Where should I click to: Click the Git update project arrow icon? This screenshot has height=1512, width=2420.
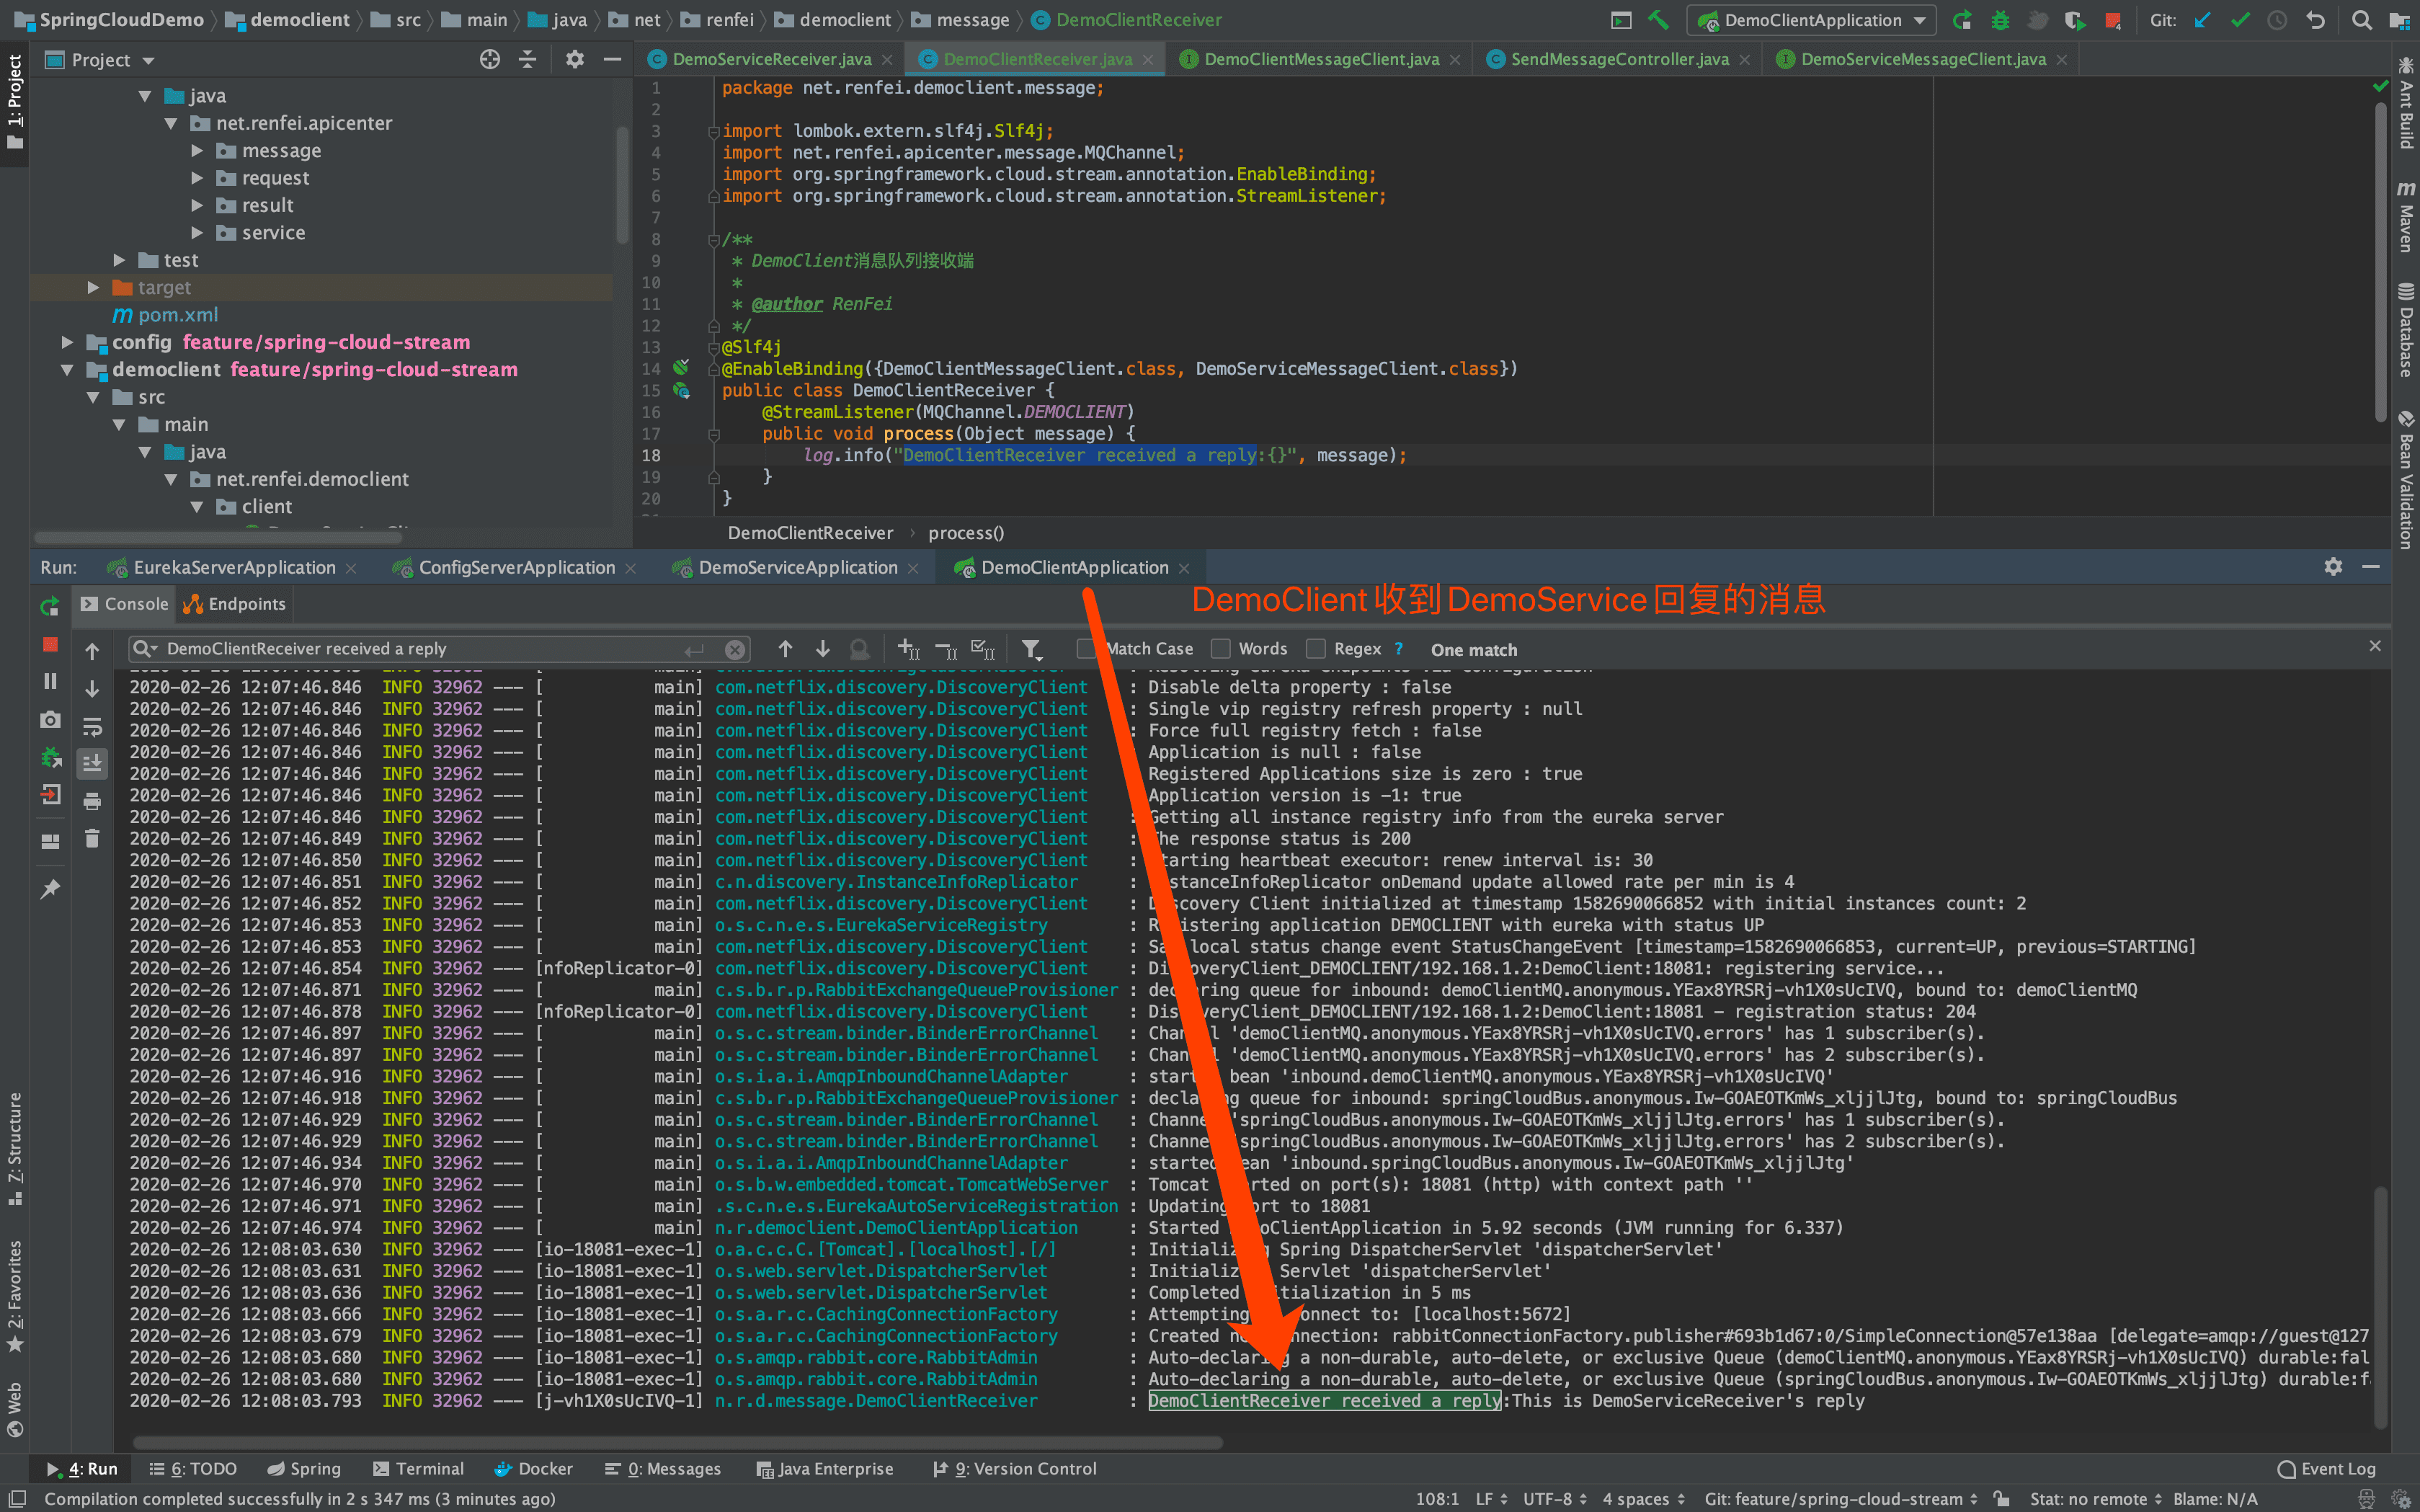[x=2202, y=20]
